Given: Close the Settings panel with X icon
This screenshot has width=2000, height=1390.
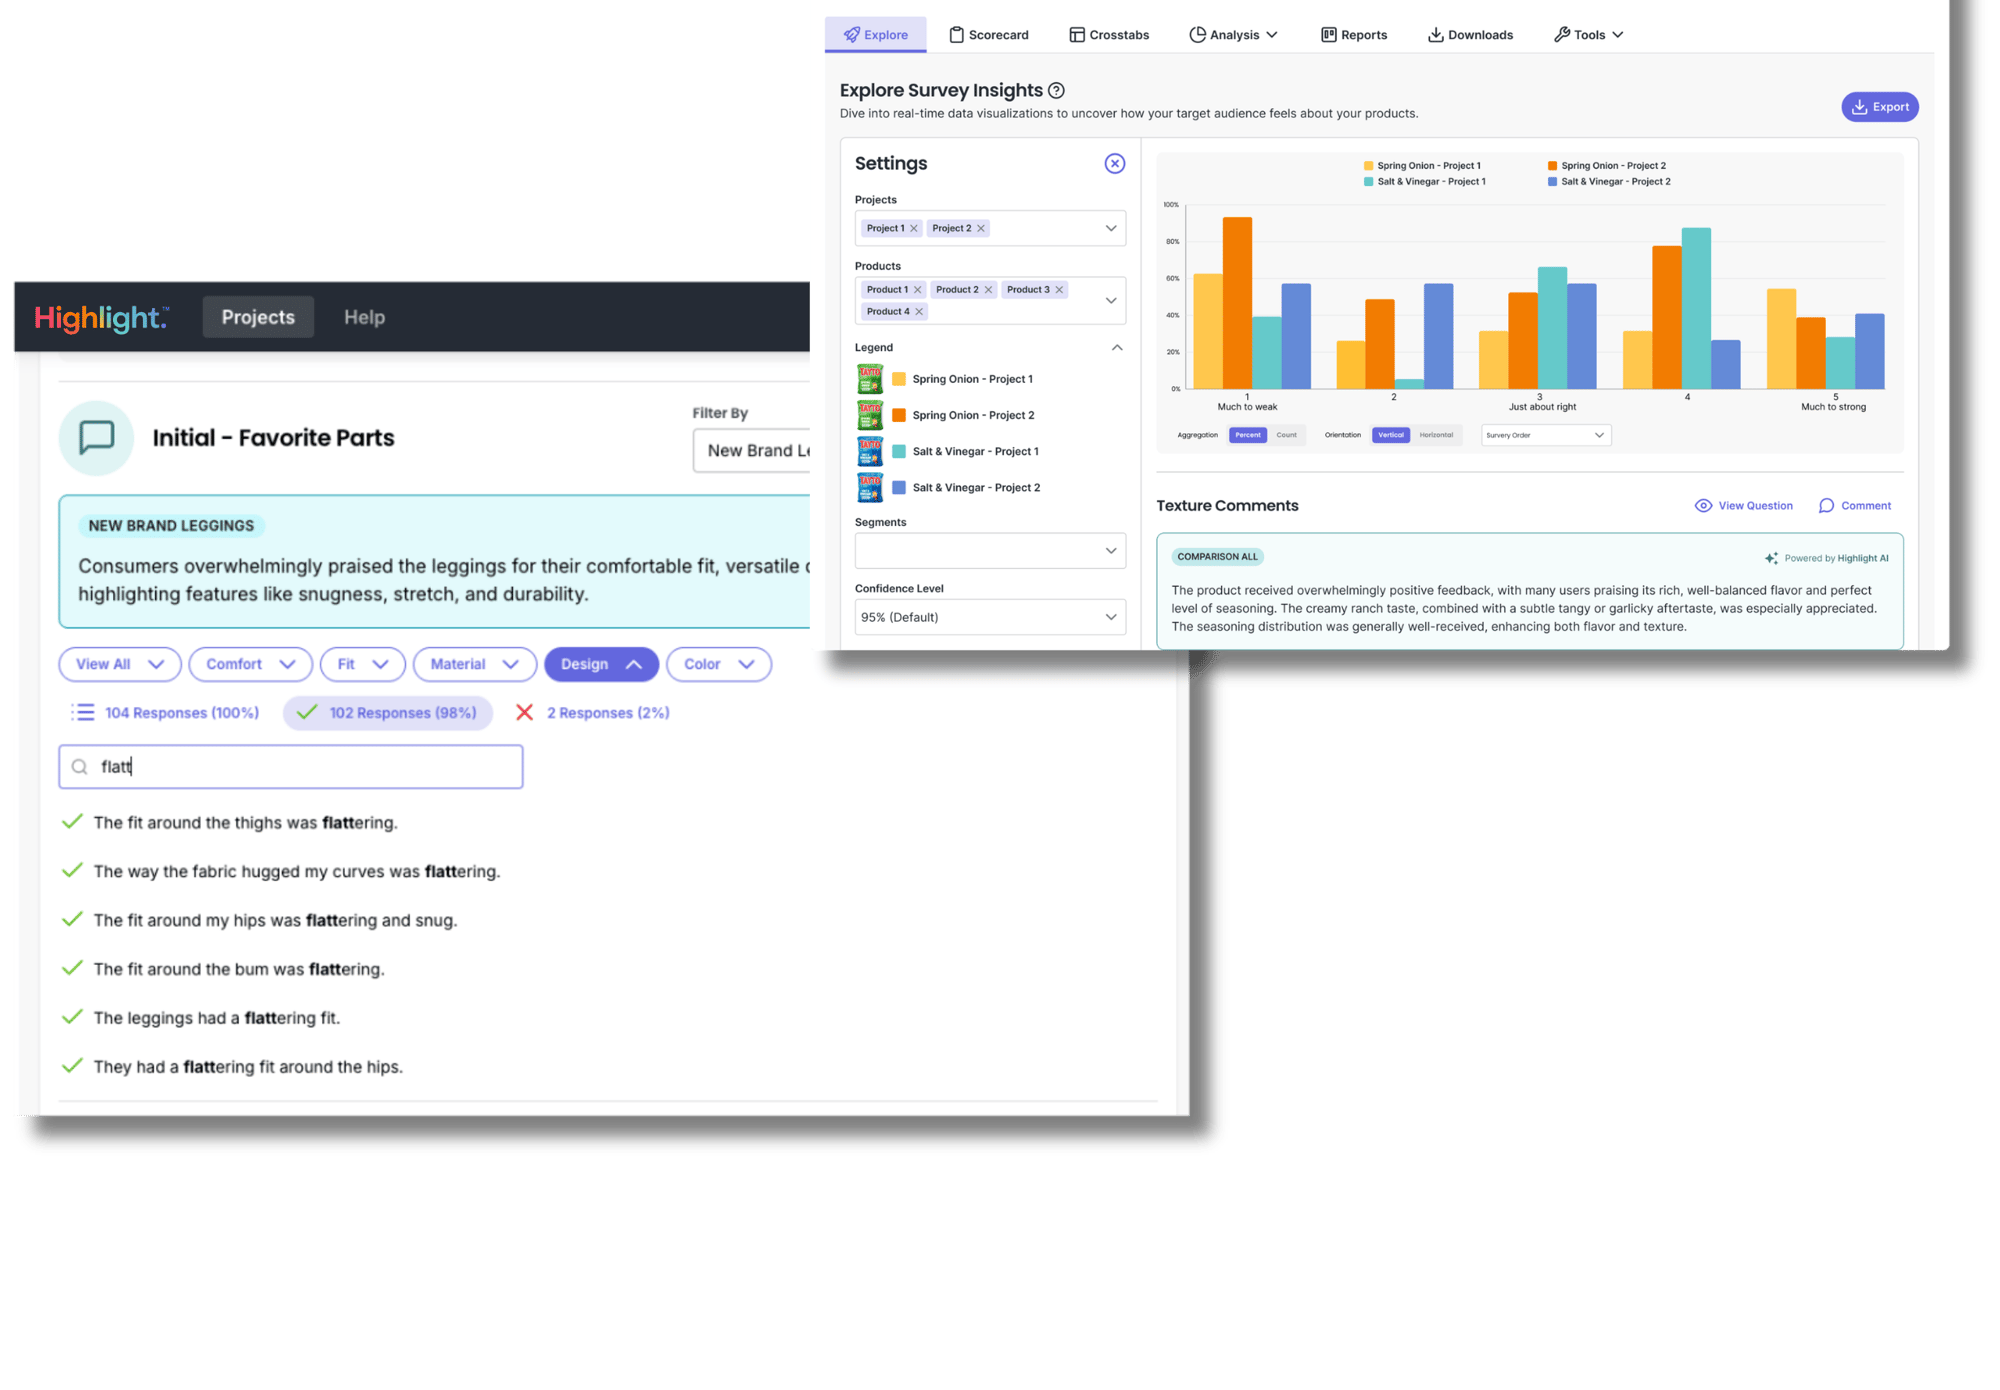Looking at the screenshot, I should pyautogui.click(x=1114, y=164).
